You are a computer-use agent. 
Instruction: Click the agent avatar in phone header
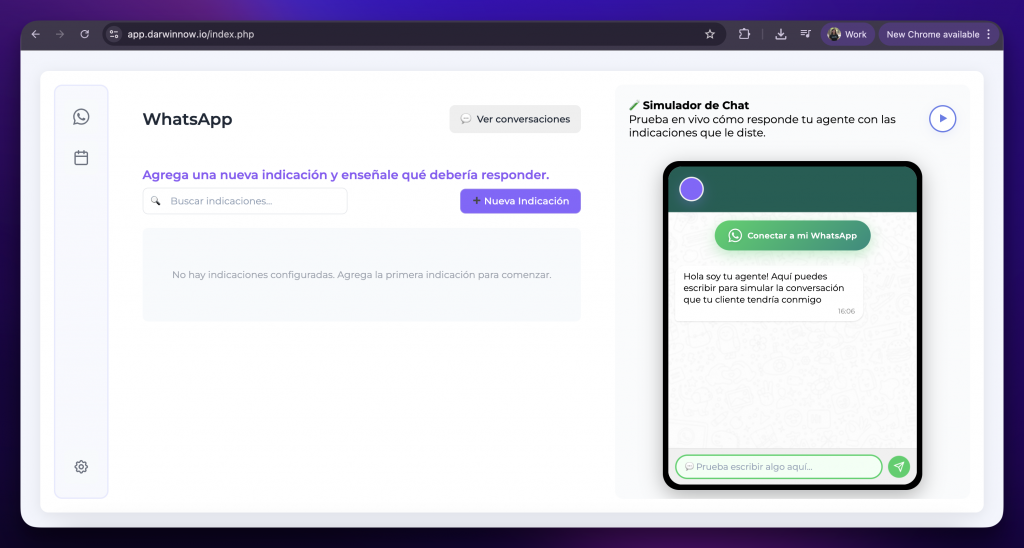click(x=691, y=189)
